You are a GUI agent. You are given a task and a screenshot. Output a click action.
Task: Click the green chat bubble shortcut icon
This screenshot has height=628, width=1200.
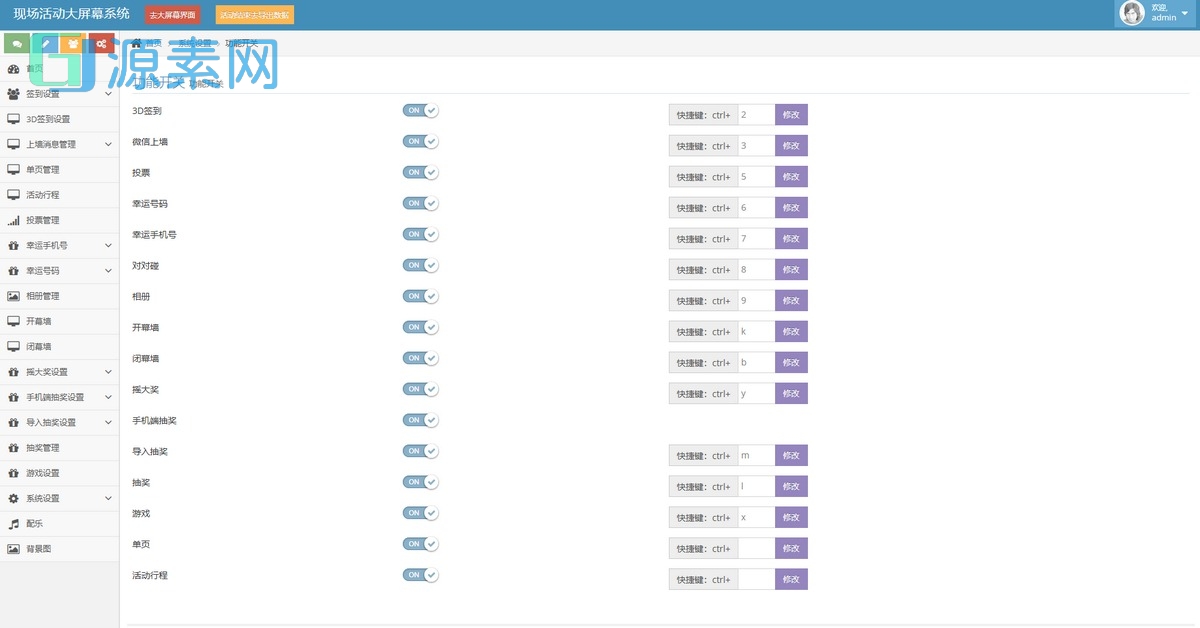[x=17, y=44]
